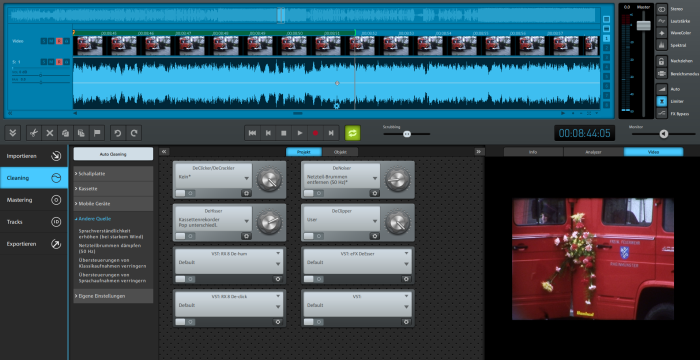Enable the DeClipper on/off switch
700x360 pixels.
(x=312, y=236)
